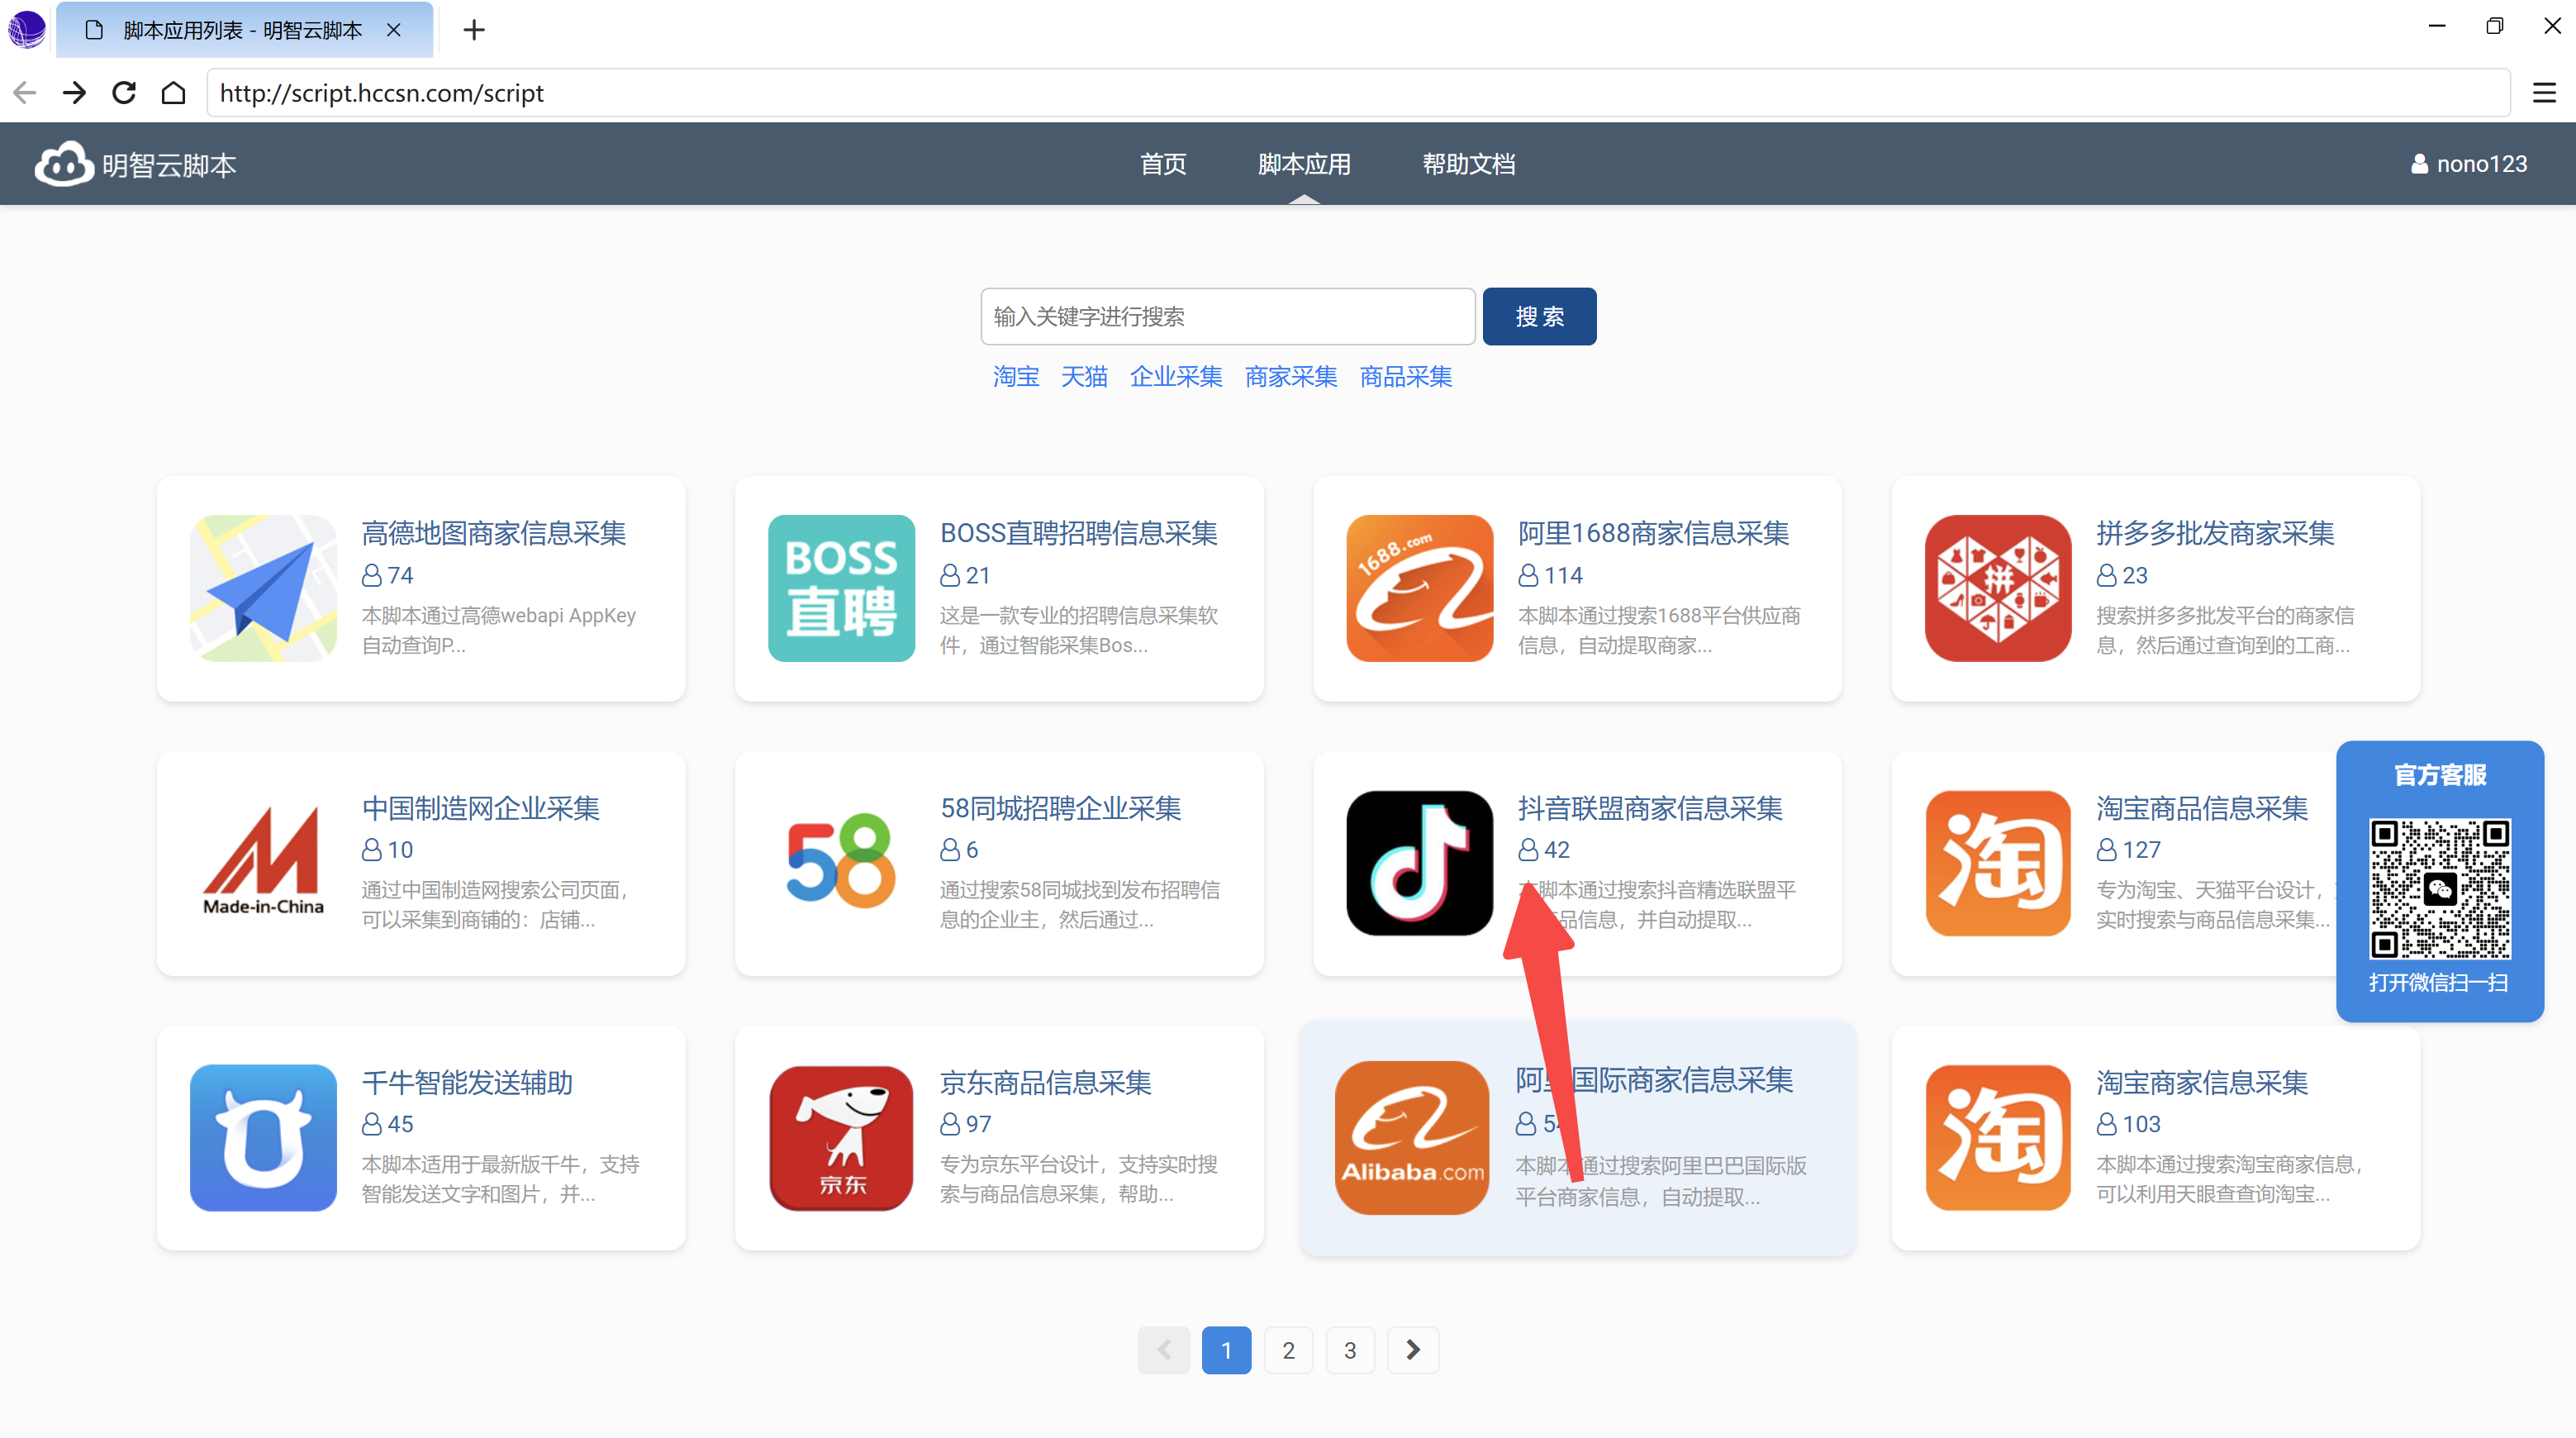The height and width of the screenshot is (1438, 2576).
Task: Open 淘宝商家信息采集 title
Action: tap(2203, 1082)
